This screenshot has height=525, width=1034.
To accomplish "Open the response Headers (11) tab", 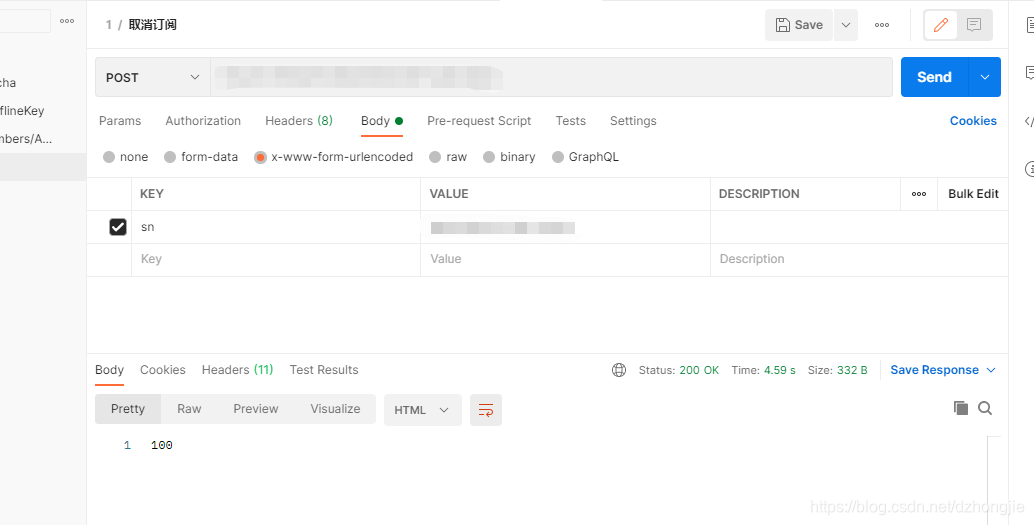I will (237, 370).
